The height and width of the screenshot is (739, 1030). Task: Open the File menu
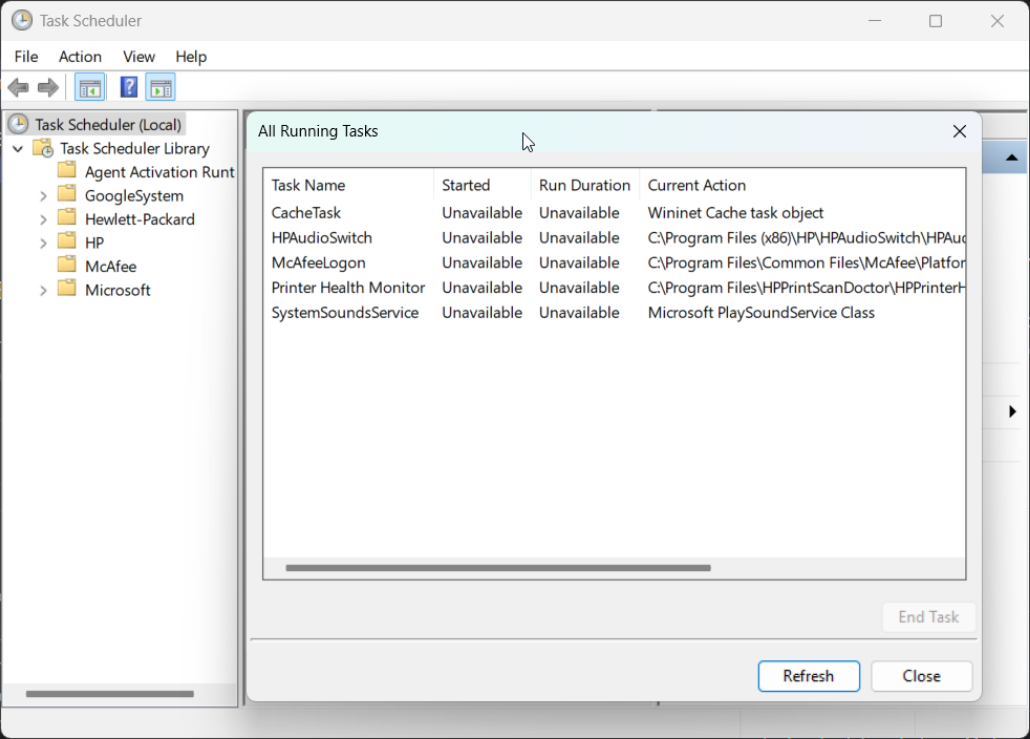click(26, 57)
